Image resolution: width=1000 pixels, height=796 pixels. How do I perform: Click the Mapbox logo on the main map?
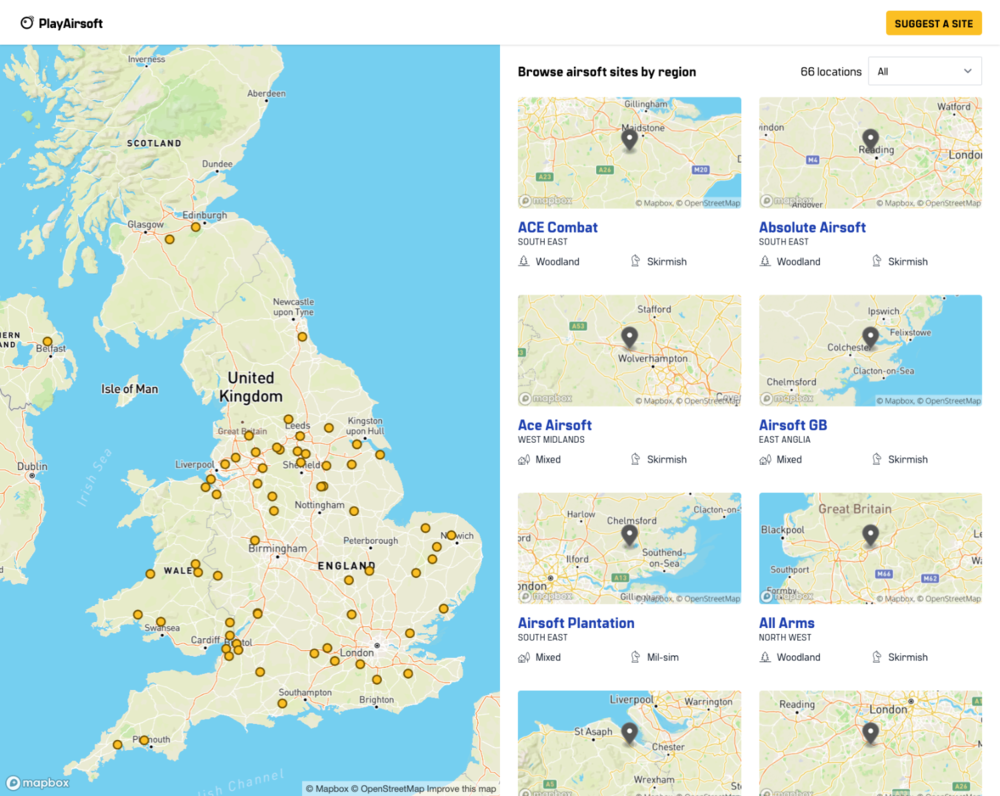click(37, 783)
